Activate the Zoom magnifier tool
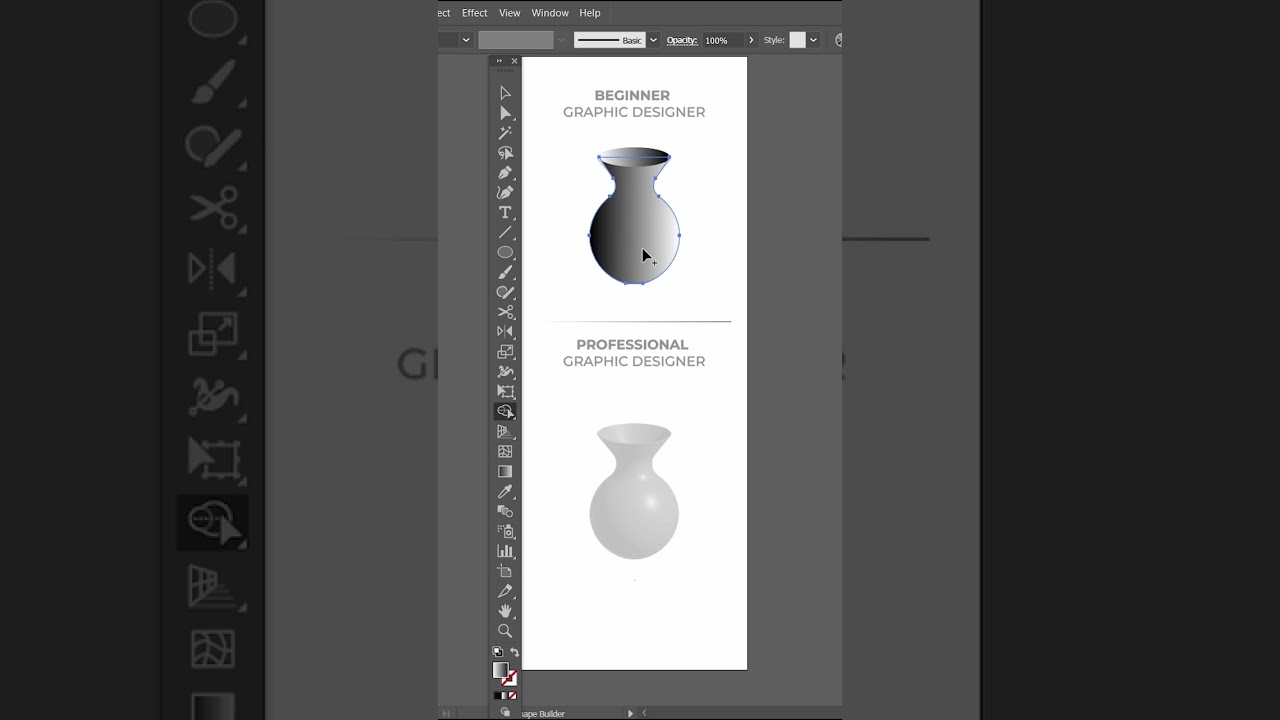Image resolution: width=1280 pixels, height=720 pixels. (505, 631)
